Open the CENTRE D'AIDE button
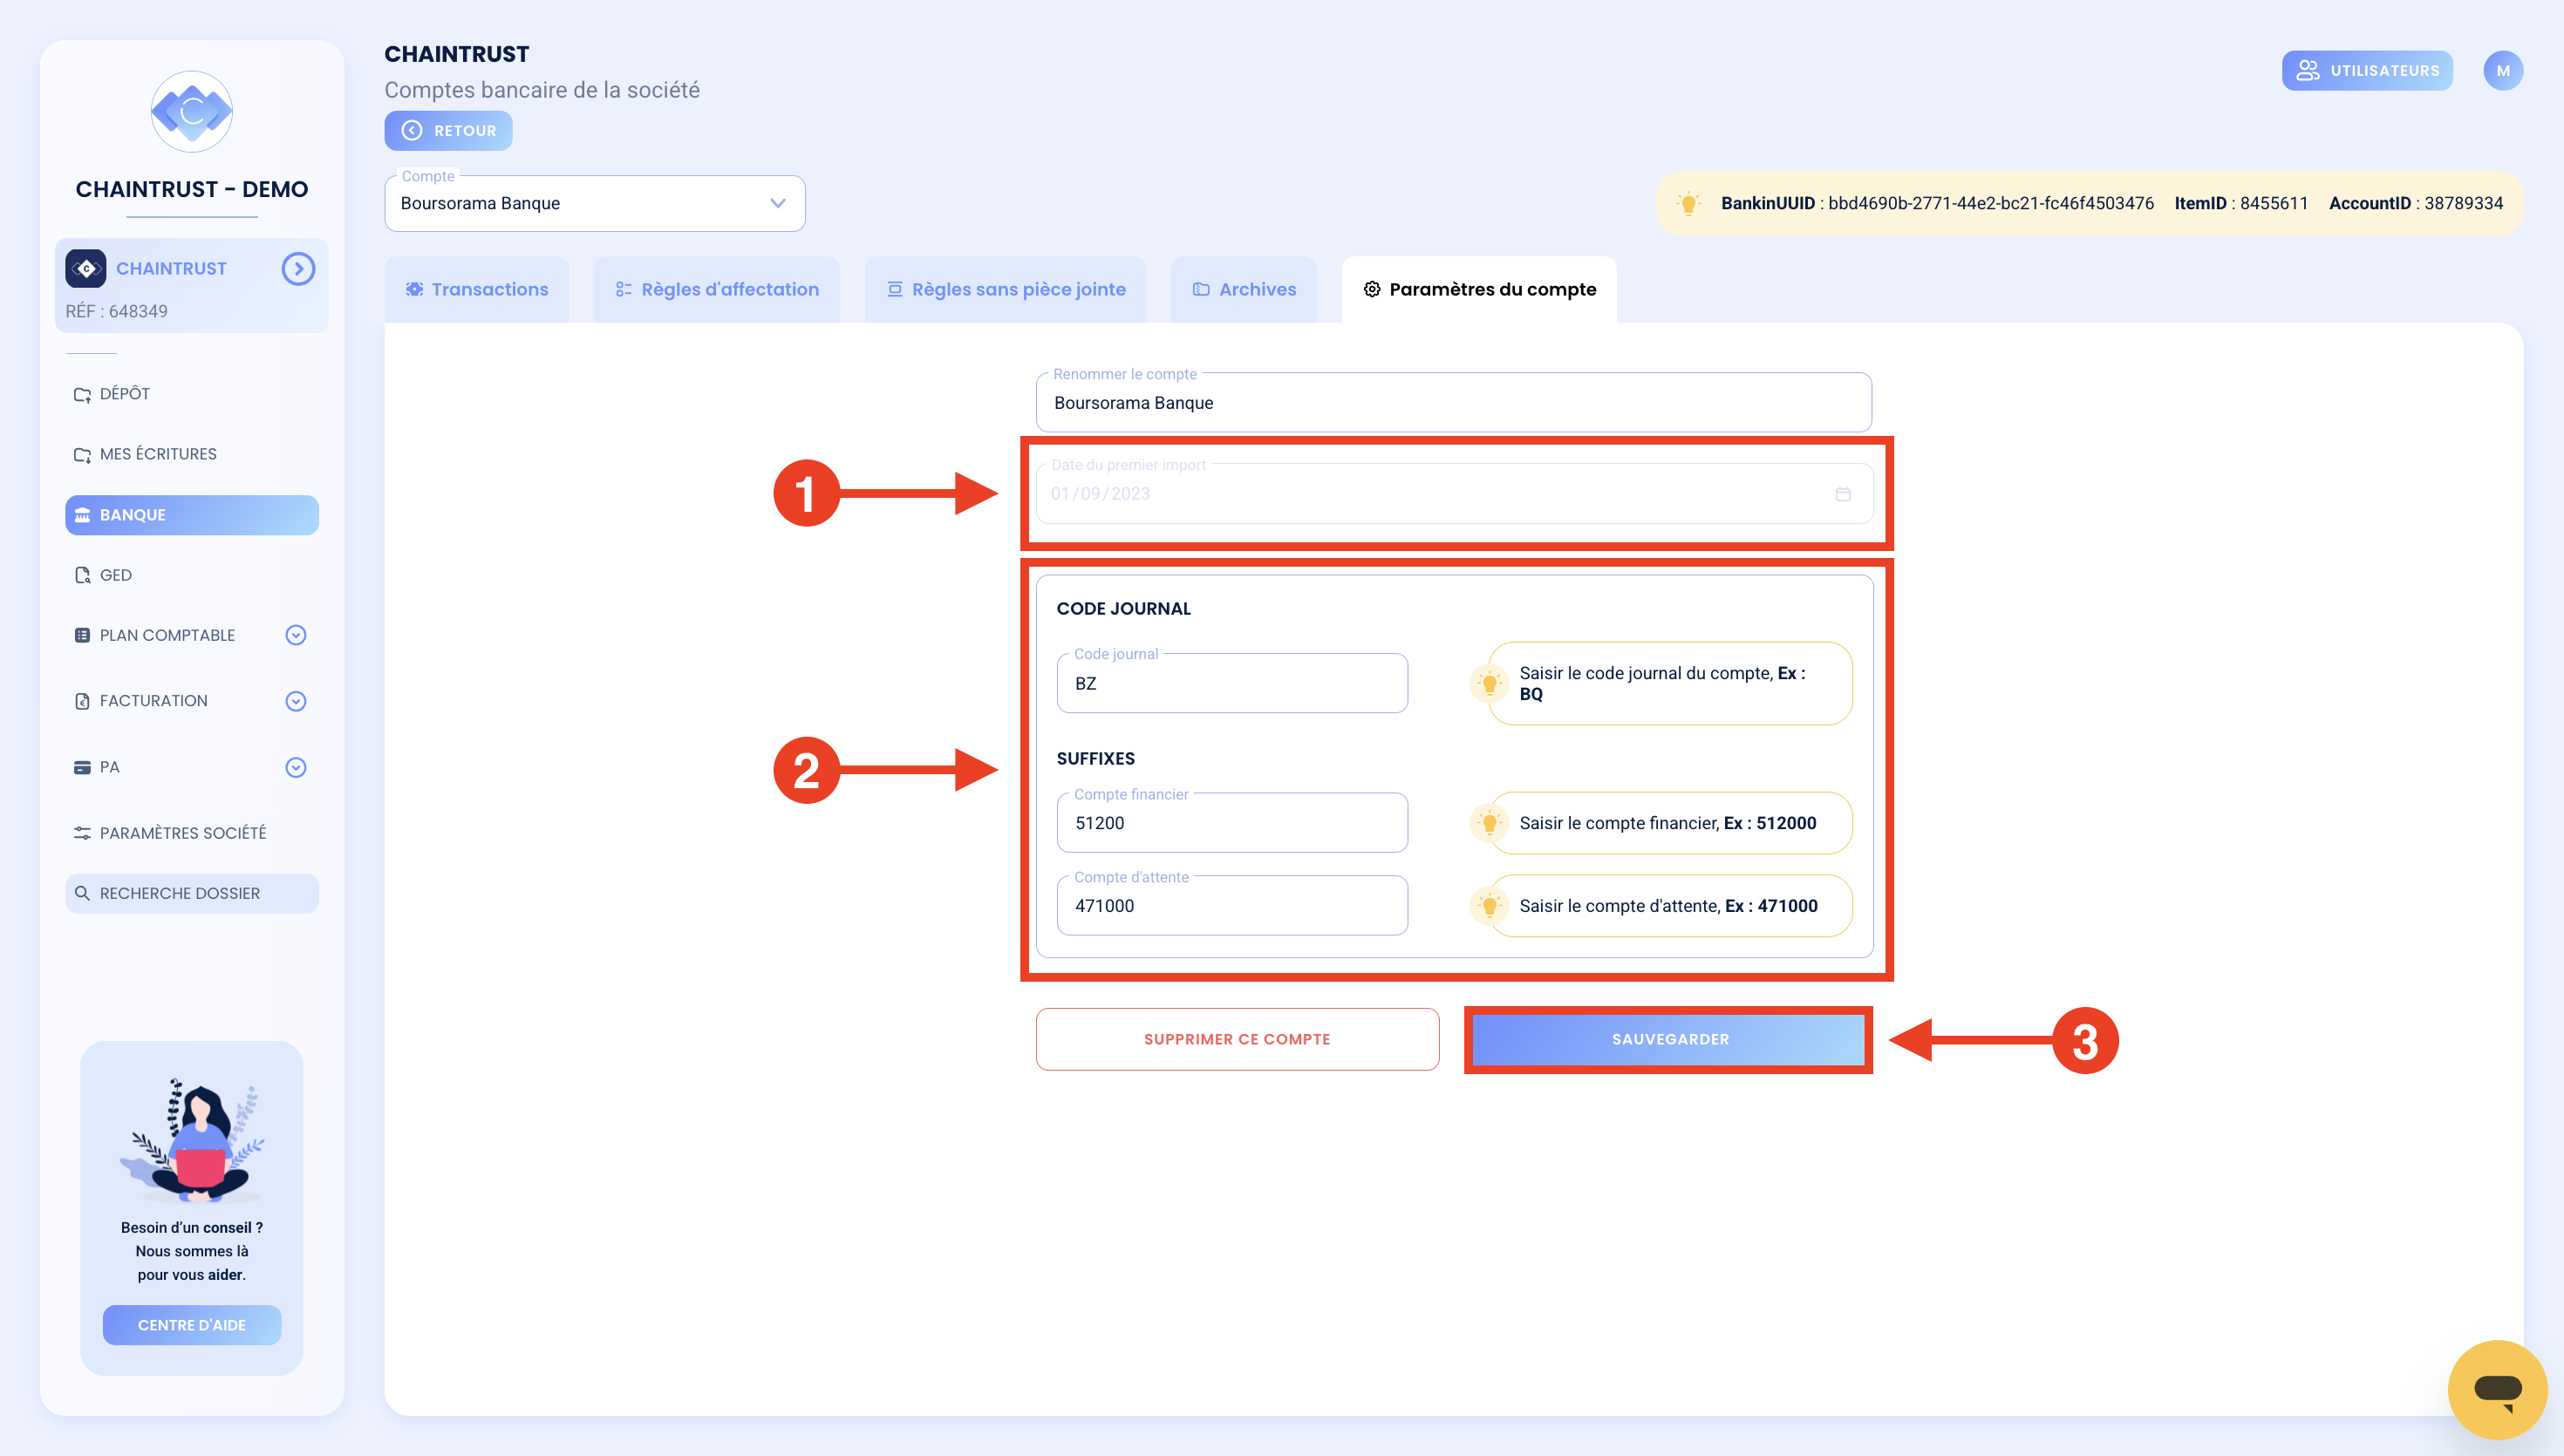 [191, 1325]
